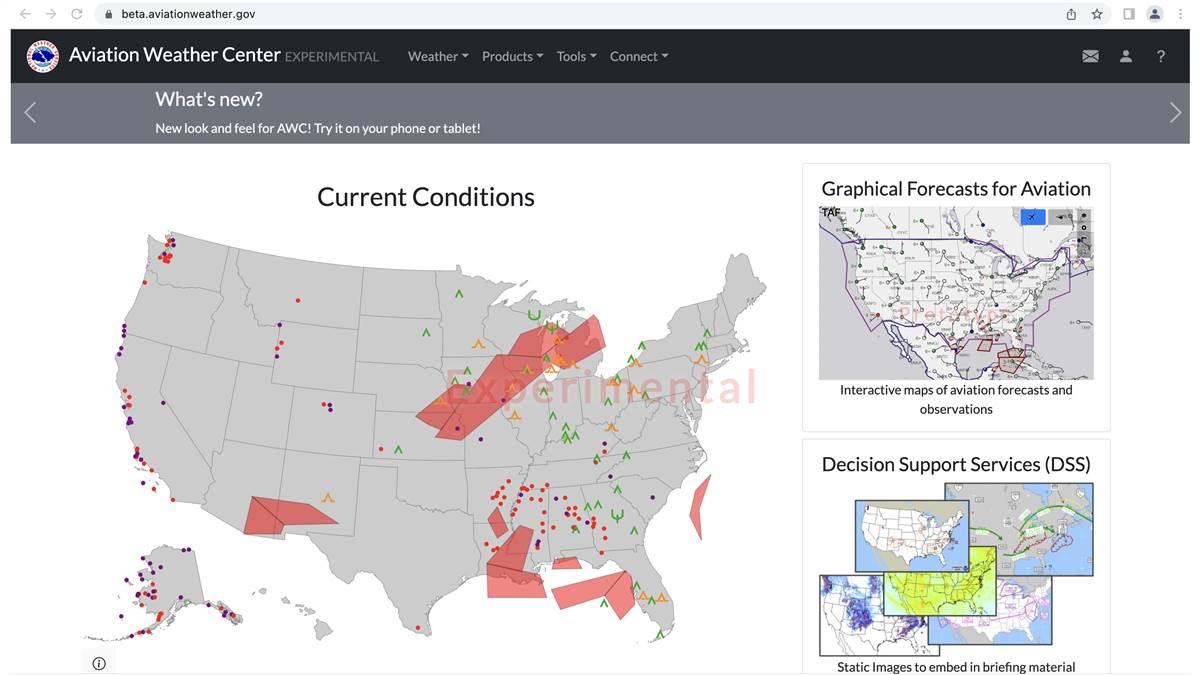Open the browser profile menu
Image resolution: width=1200 pixels, height=675 pixels.
point(1155,14)
